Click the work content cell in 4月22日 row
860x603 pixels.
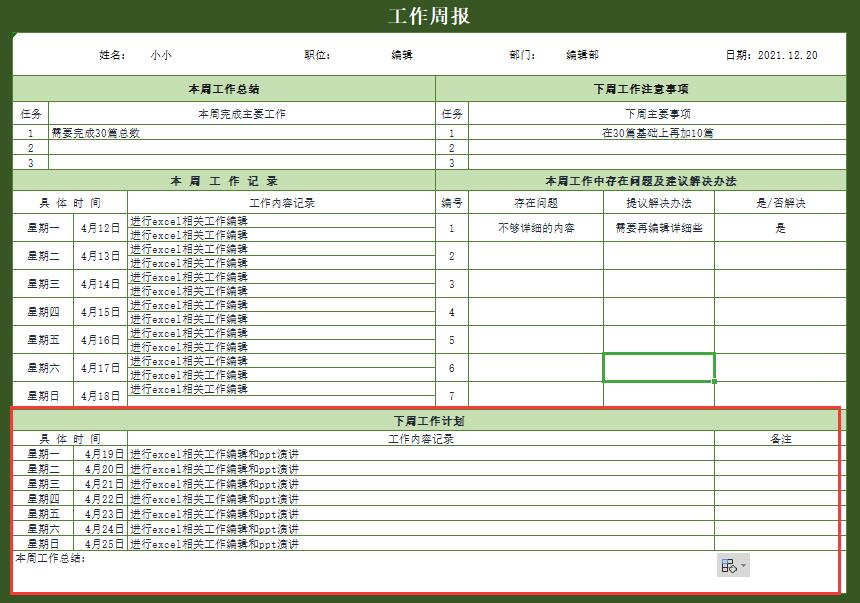421,499
